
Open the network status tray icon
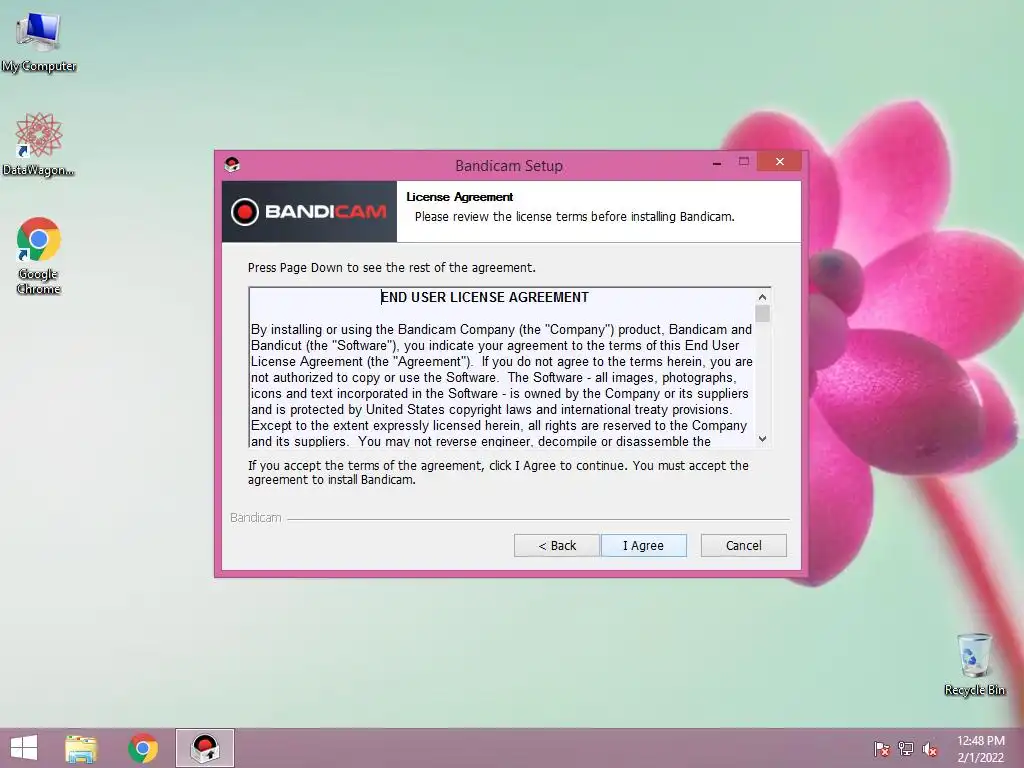click(x=906, y=749)
